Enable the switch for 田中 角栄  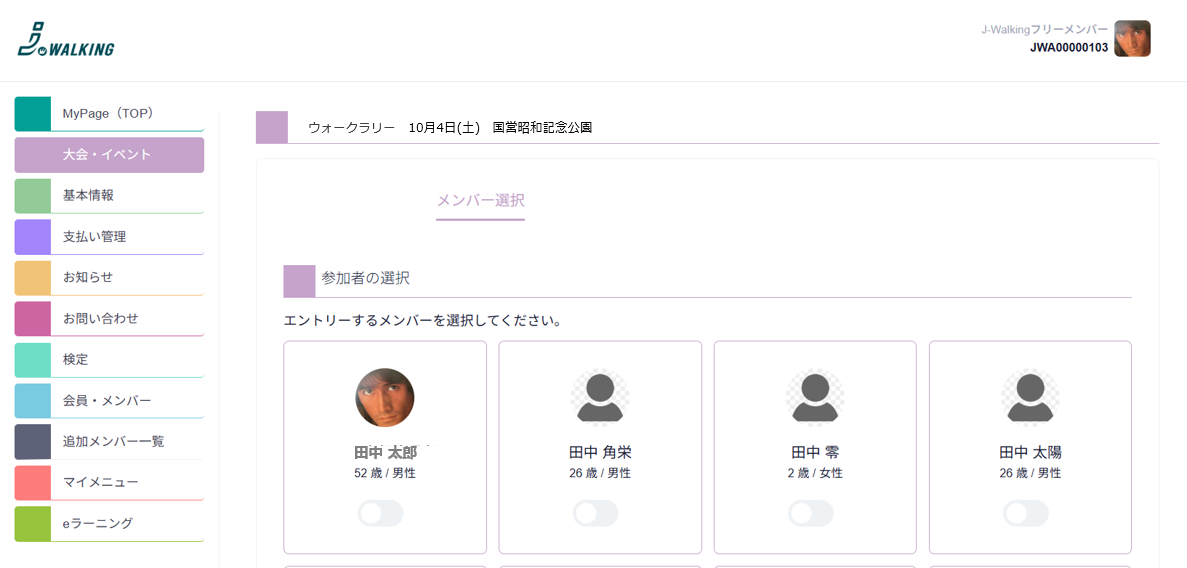(x=596, y=513)
